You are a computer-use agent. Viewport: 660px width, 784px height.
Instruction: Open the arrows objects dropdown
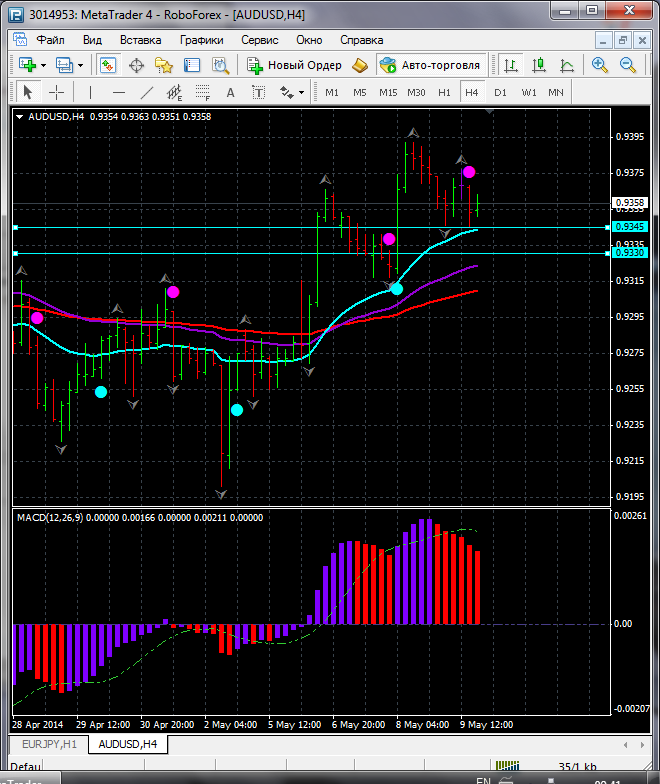(291, 92)
